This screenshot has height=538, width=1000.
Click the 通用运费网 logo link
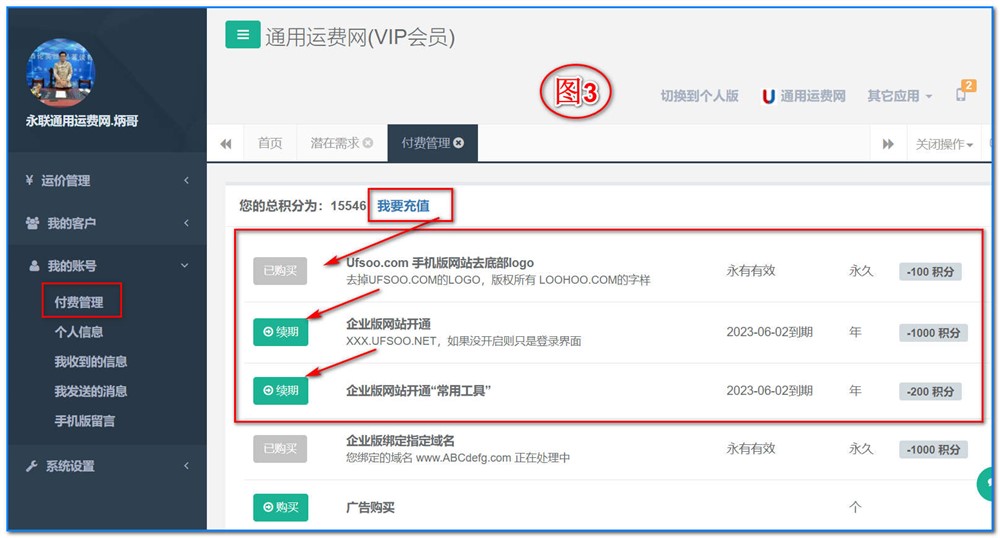[804, 96]
